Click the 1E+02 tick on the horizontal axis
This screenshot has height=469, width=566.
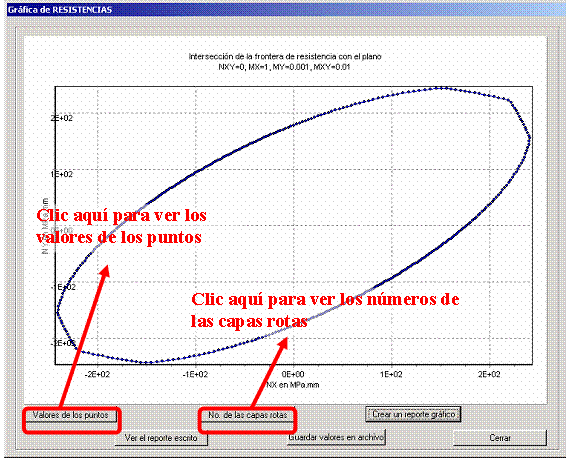(391, 374)
